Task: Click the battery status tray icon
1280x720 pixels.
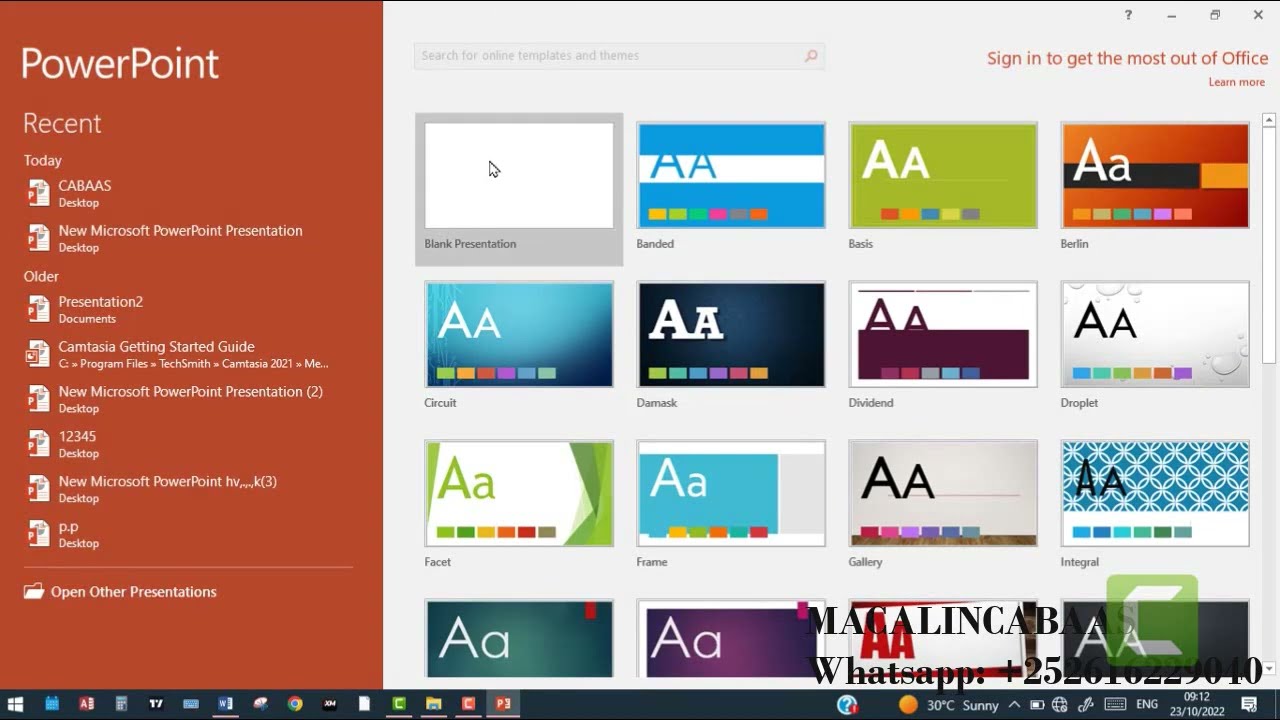Action: (1037, 705)
